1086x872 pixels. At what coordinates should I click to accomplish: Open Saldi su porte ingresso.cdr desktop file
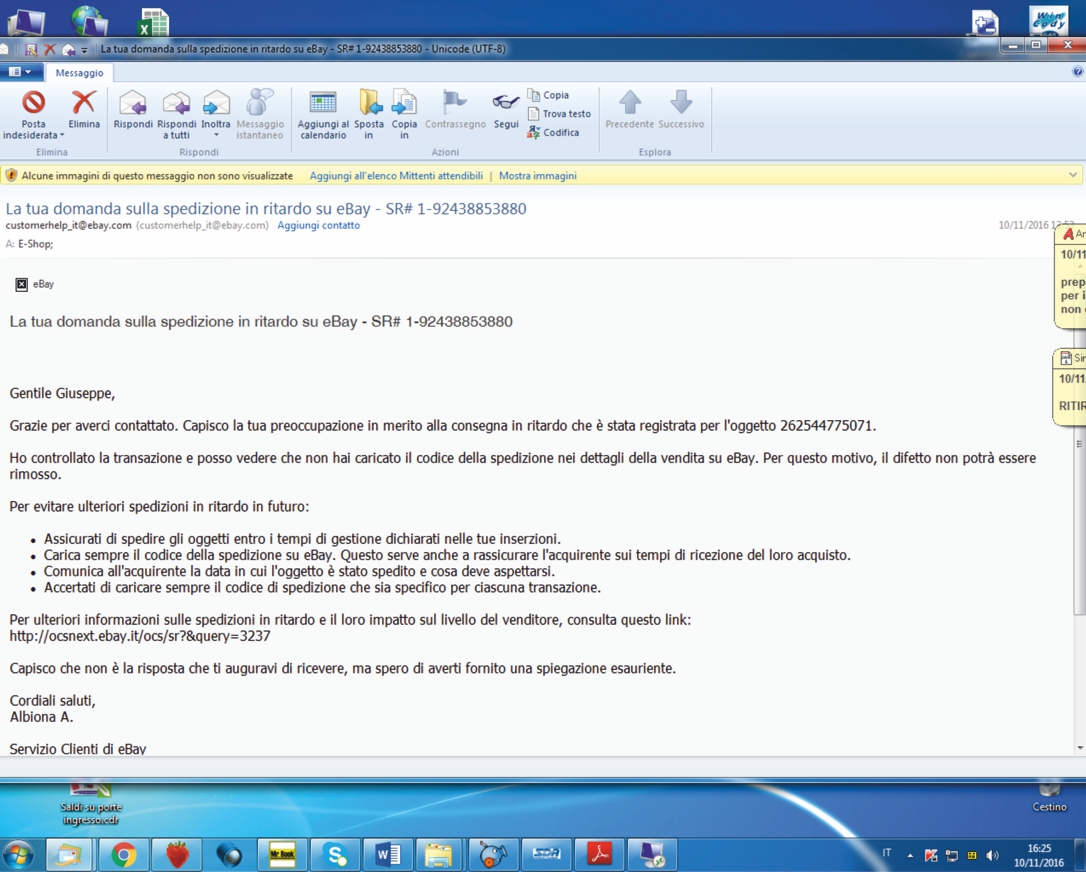click(91, 803)
